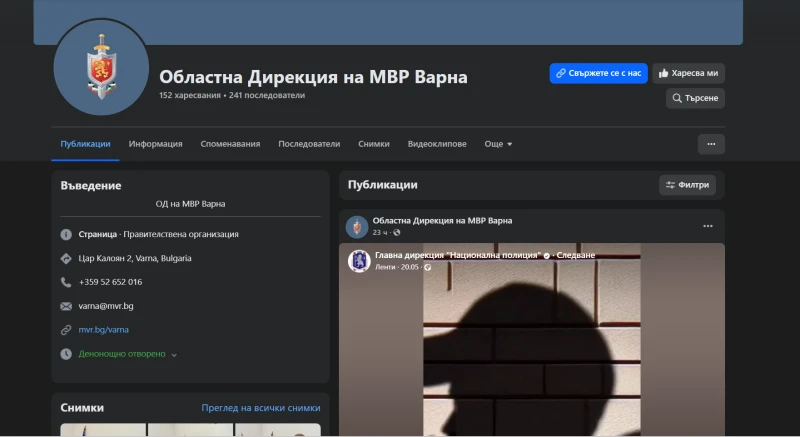This screenshot has width=800, height=437.
Task: Click the 'Страница · Правителствена организация' text
Action: coord(159,234)
